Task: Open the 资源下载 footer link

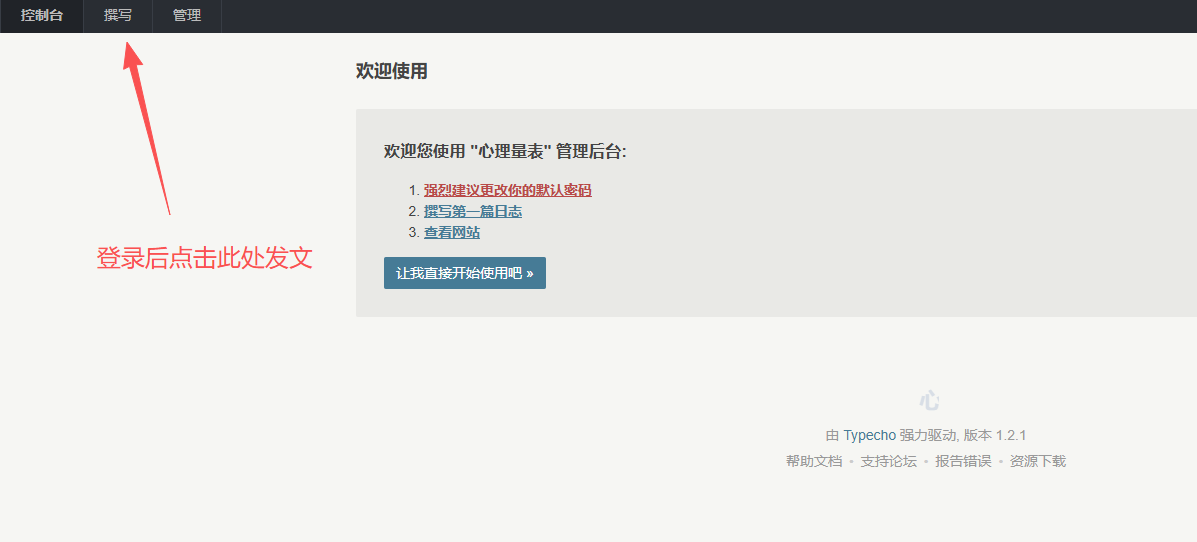Action: pos(1037,461)
